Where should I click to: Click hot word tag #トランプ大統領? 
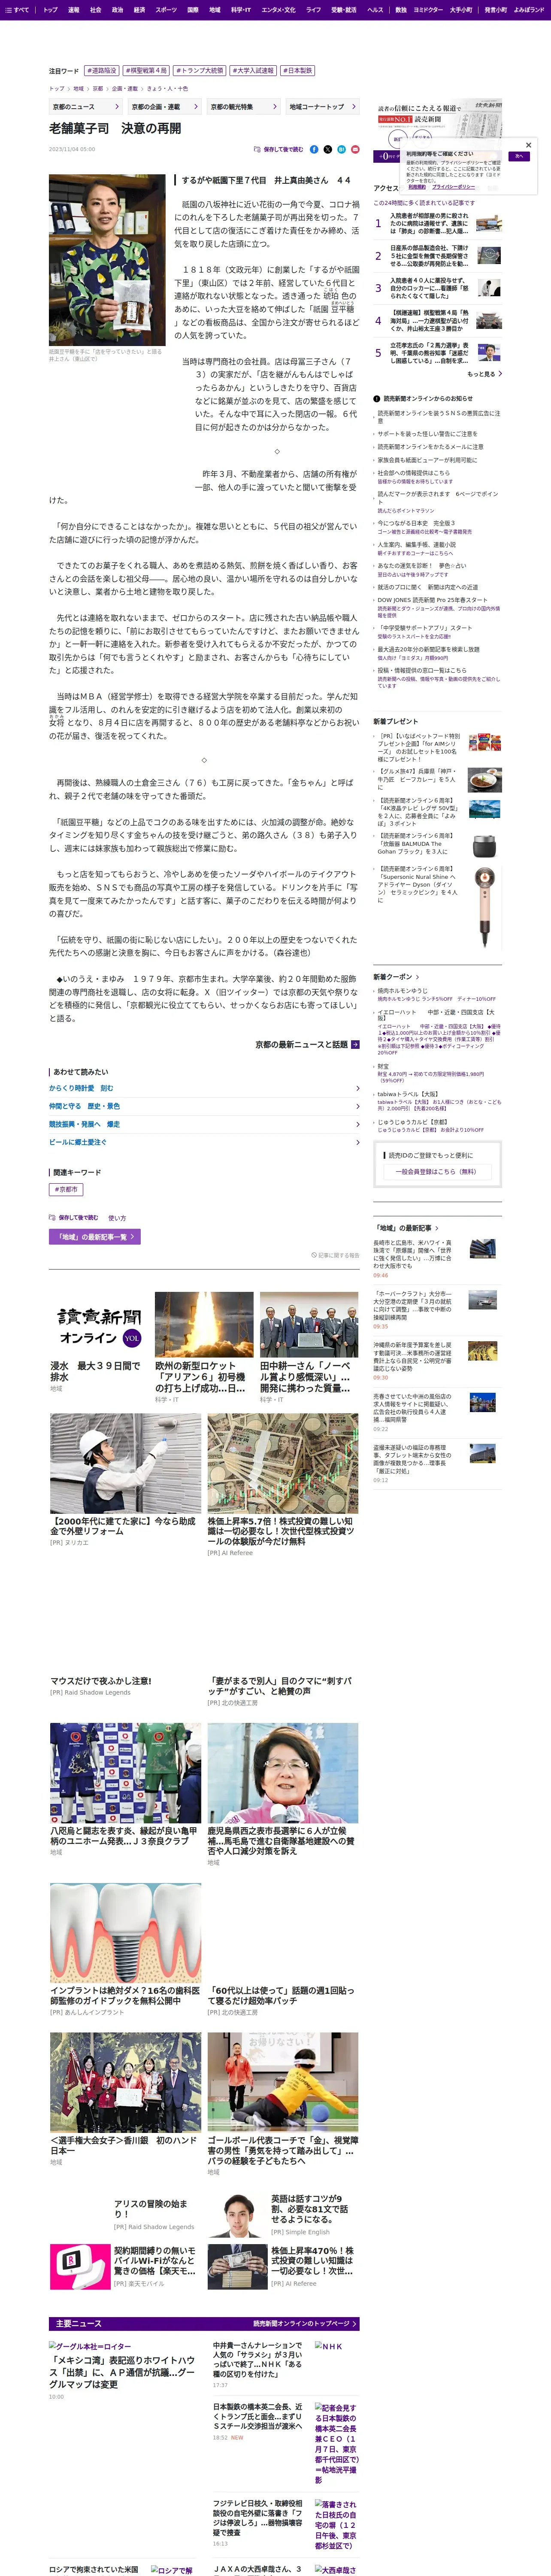(x=200, y=71)
